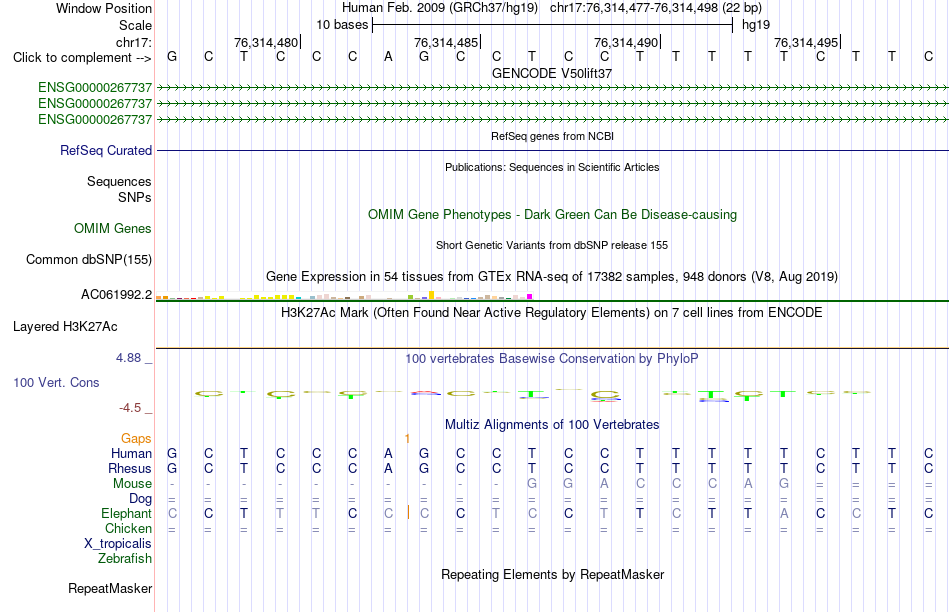Open the 'RepeatMasker' track label
The width and height of the screenshot is (950, 612).
[x=110, y=588]
